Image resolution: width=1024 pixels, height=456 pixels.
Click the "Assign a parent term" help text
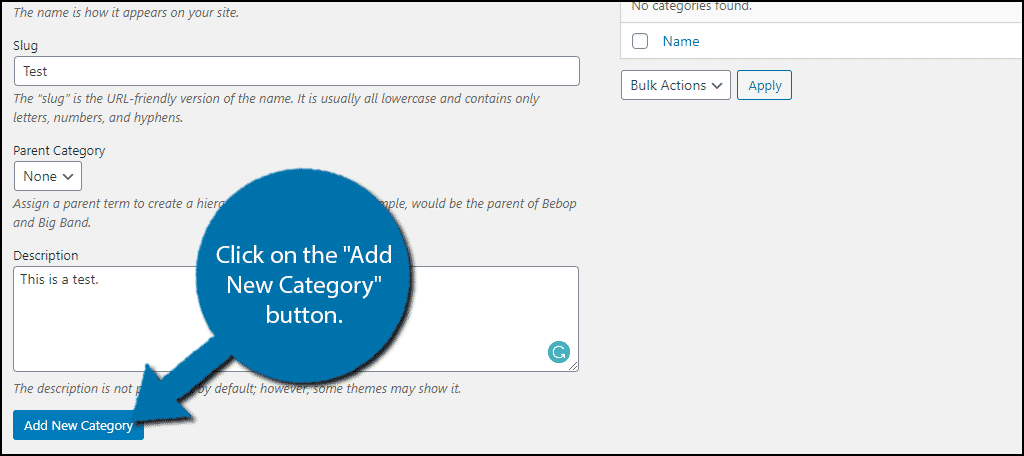(x=295, y=212)
